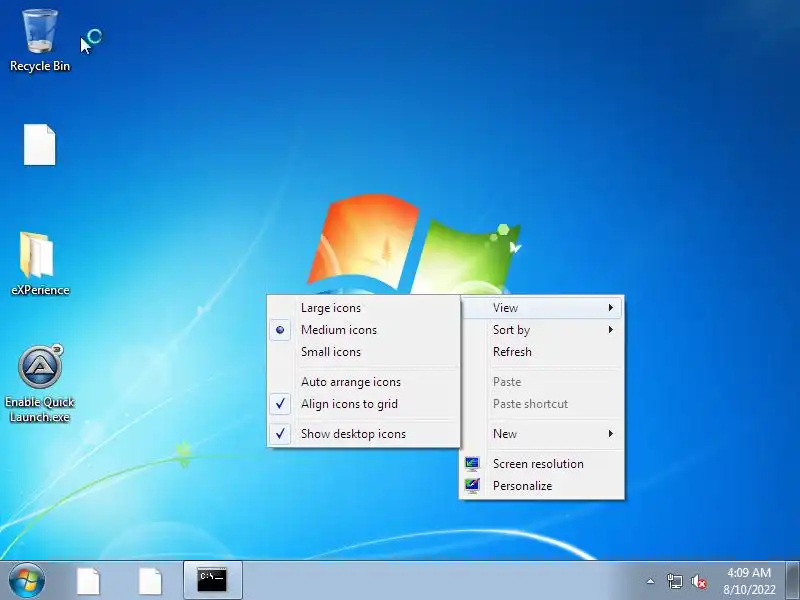Choose Small icons view option
Viewport: 800px width, 600px height.
[x=364, y=352]
